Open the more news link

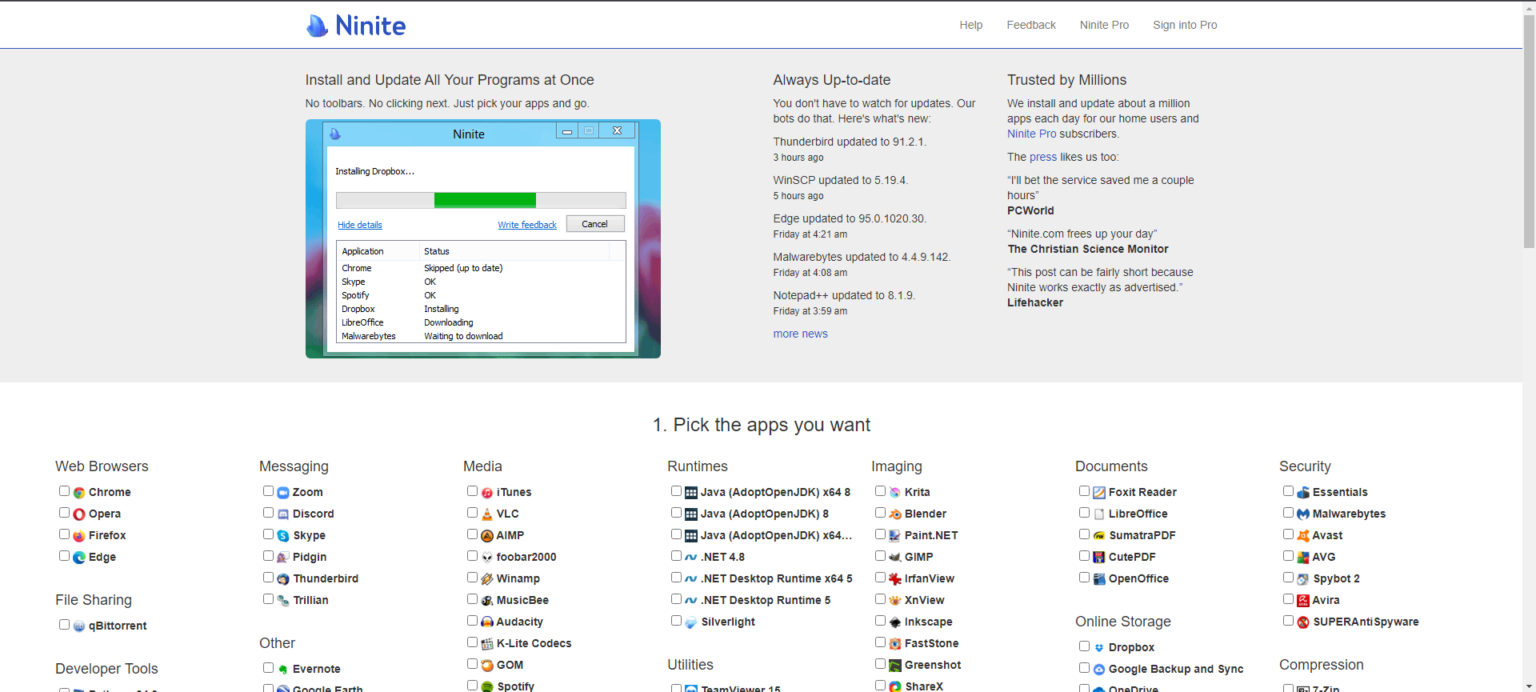pyautogui.click(x=800, y=334)
